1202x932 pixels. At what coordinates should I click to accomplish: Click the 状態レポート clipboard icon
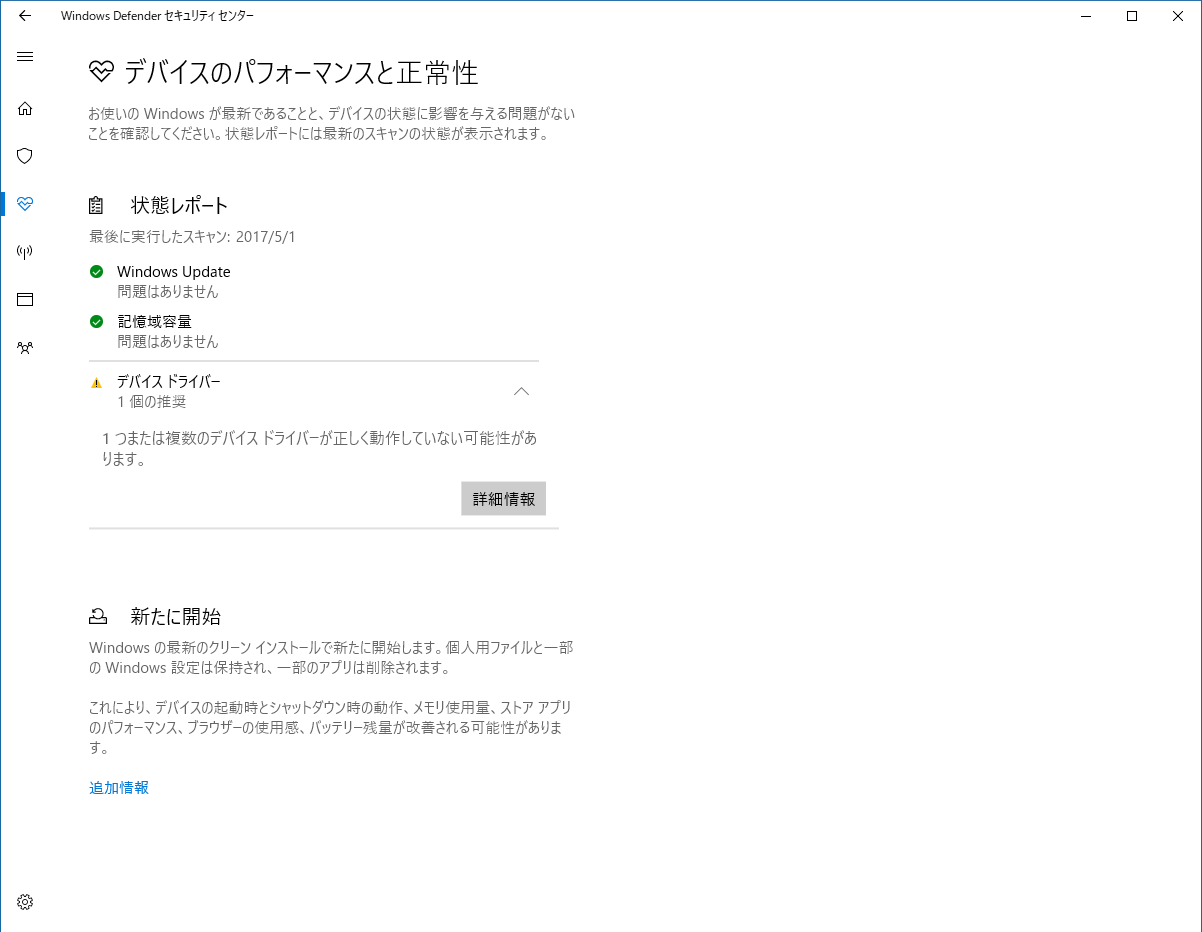[96, 206]
